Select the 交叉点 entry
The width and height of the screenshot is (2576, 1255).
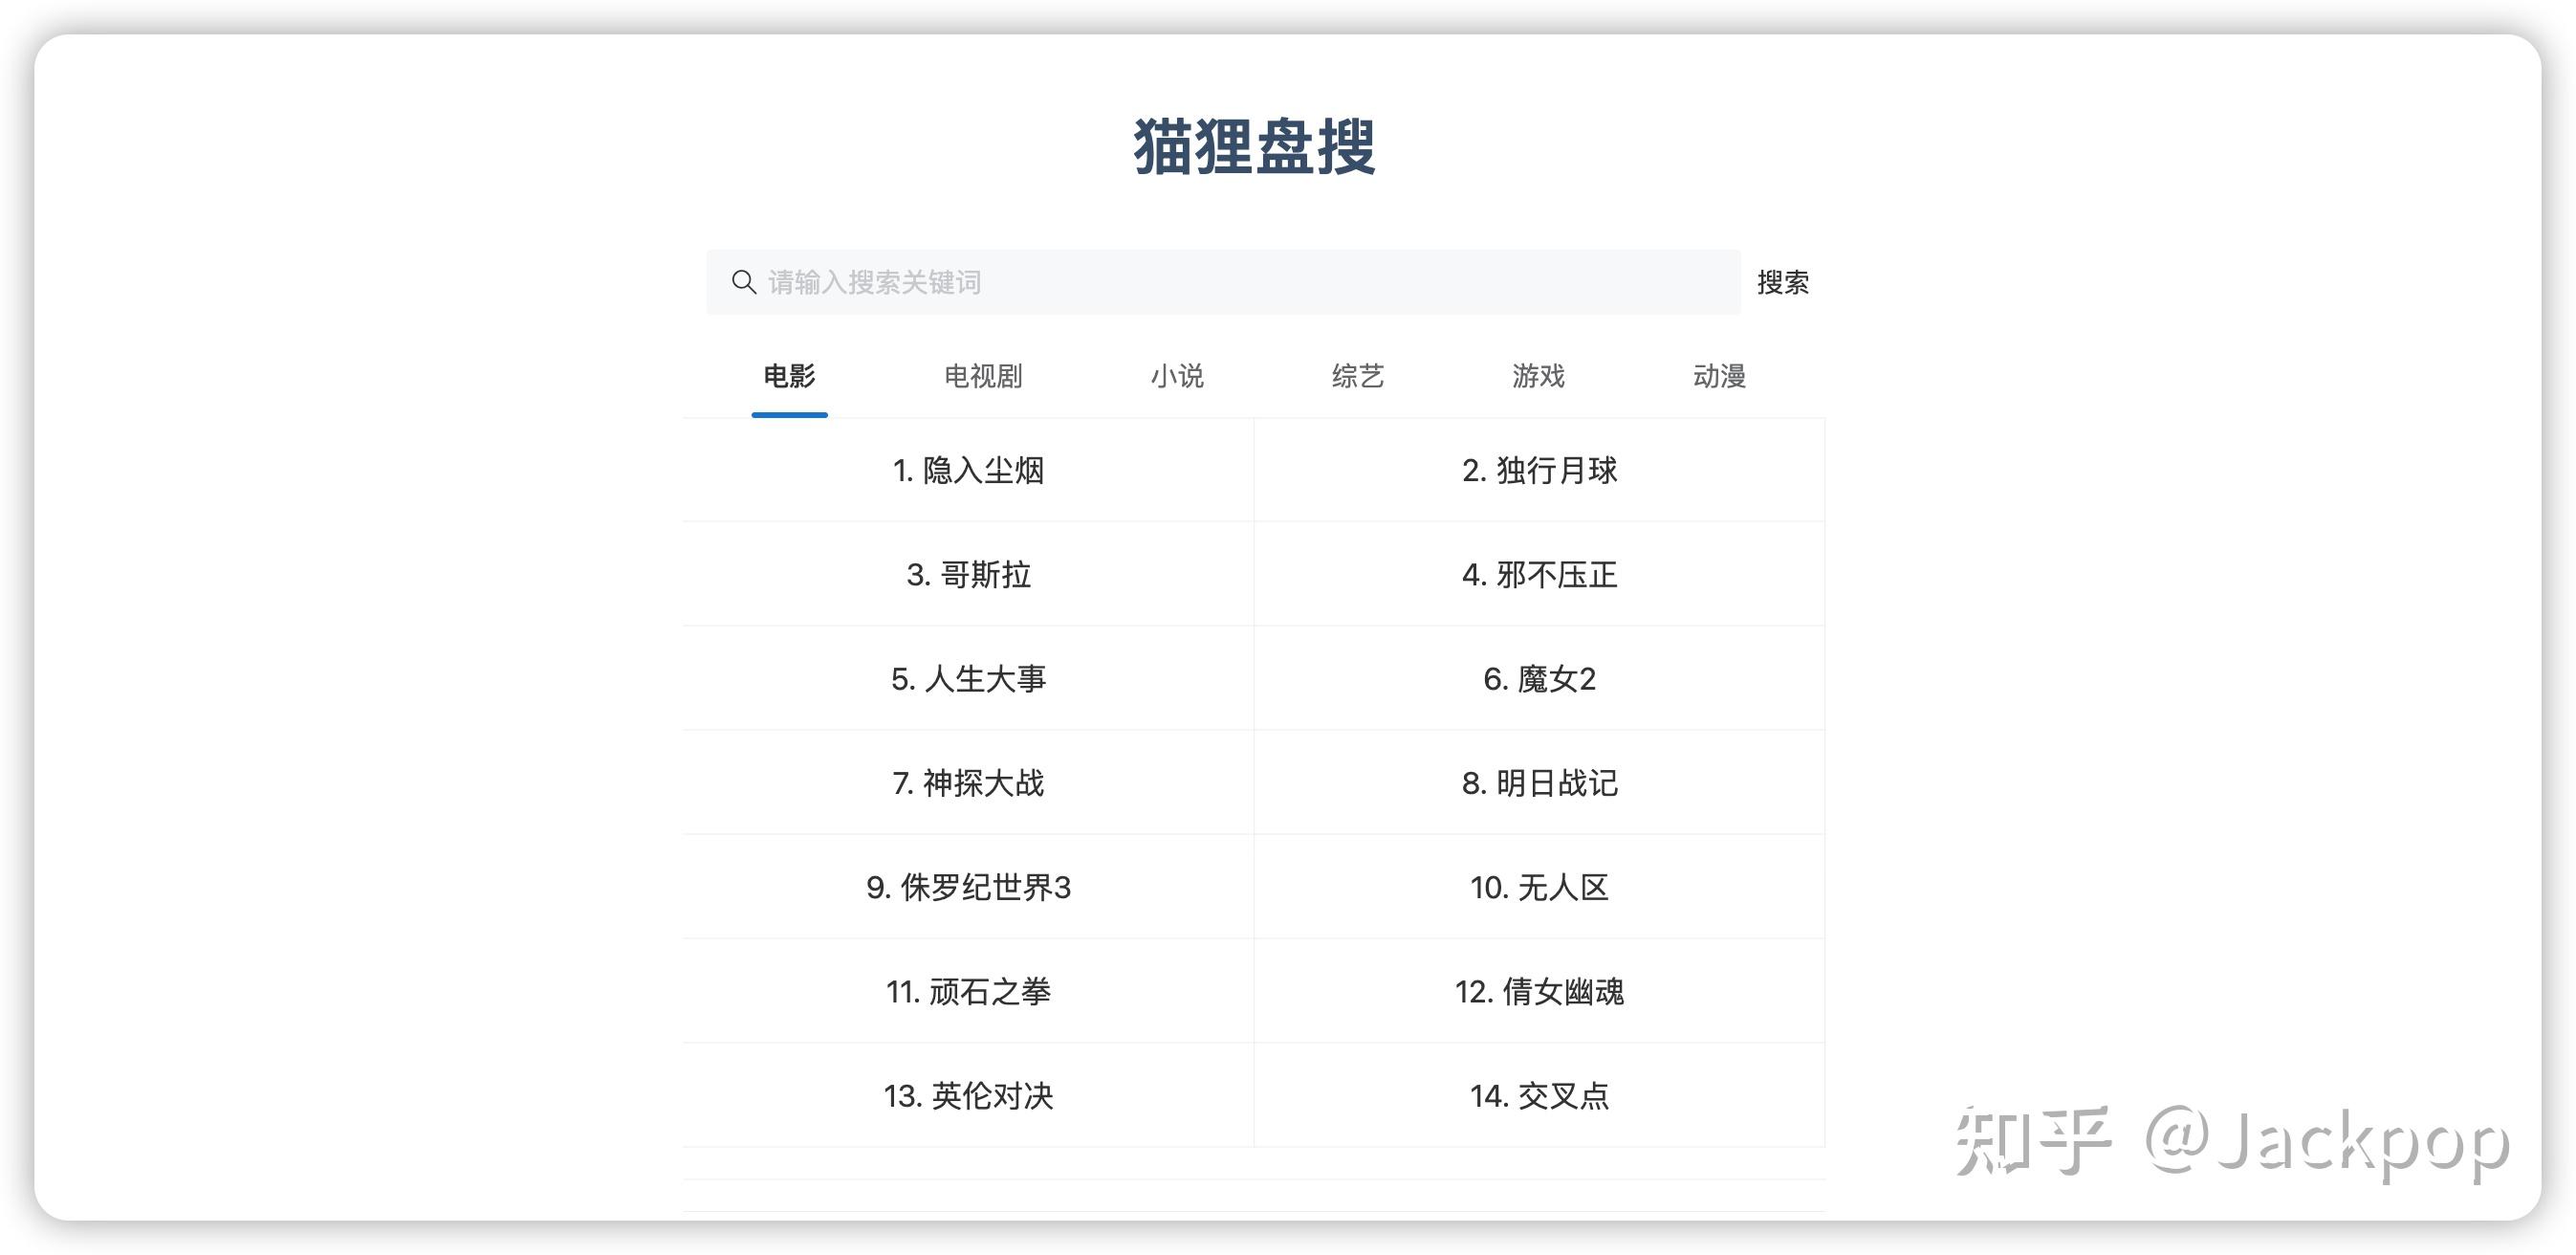tap(1539, 1096)
